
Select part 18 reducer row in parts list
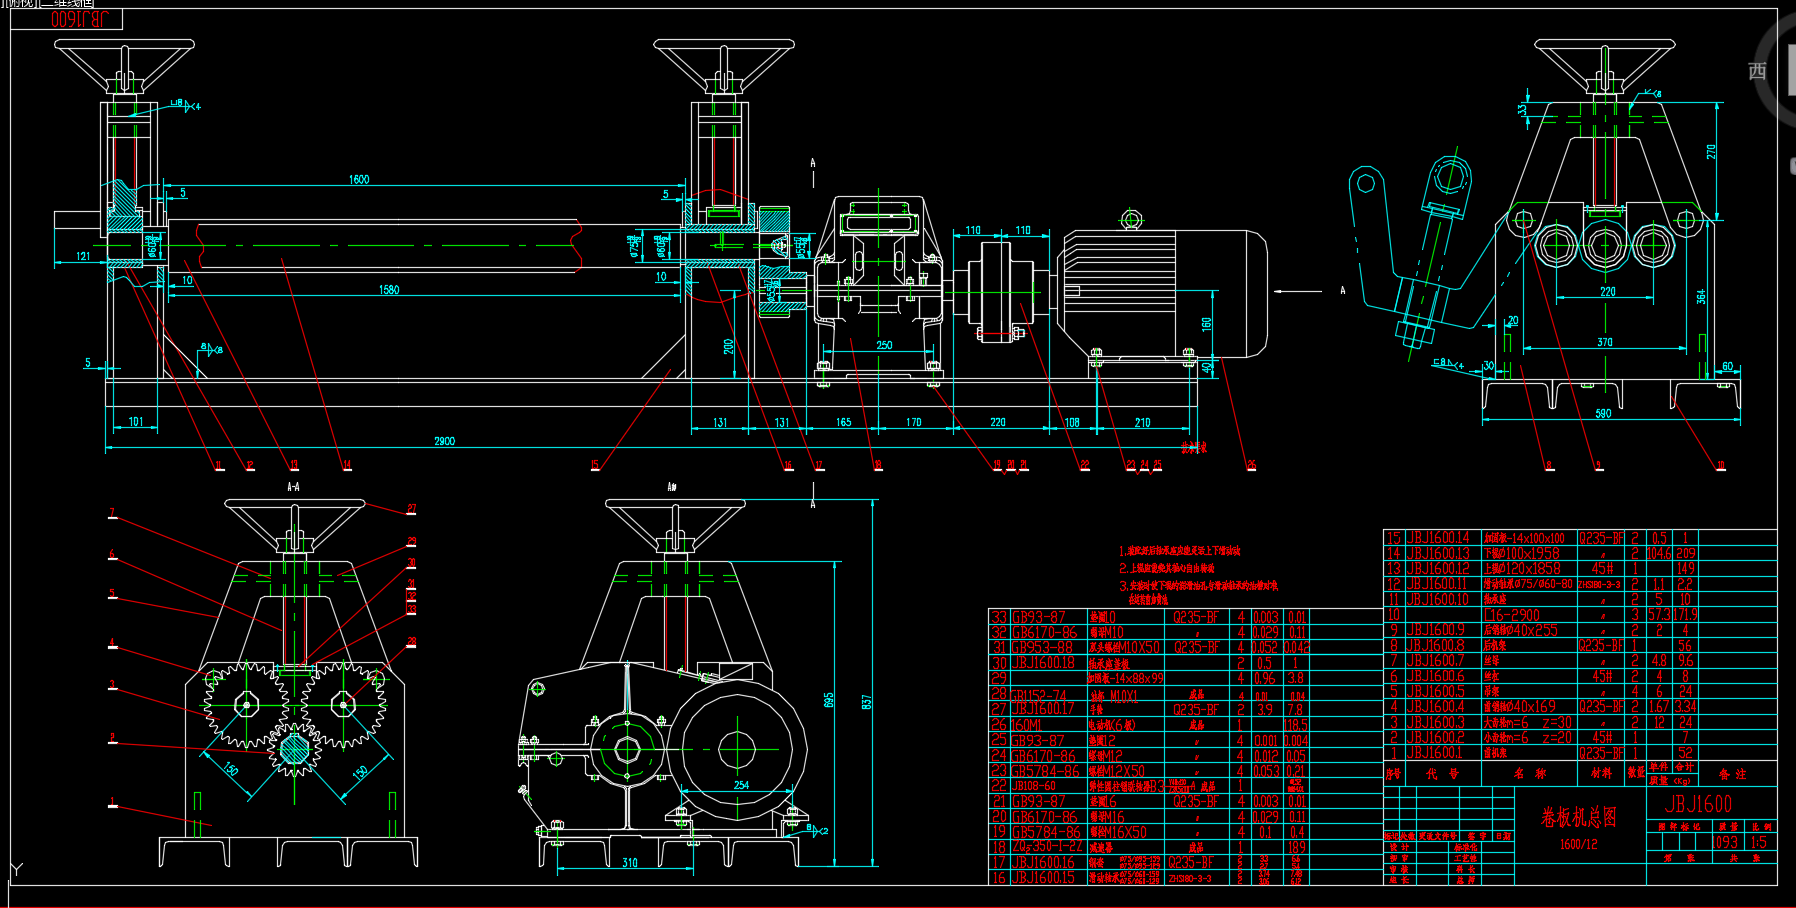pyautogui.click(x=1150, y=847)
